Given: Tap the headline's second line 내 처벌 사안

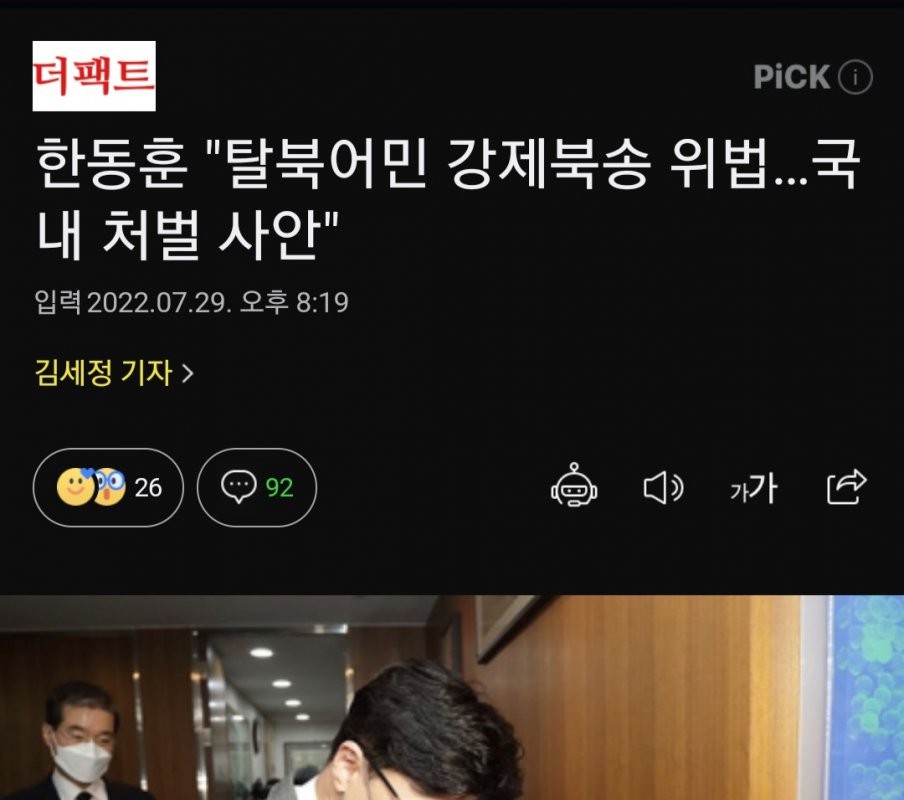Looking at the screenshot, I should click(188, 235).
